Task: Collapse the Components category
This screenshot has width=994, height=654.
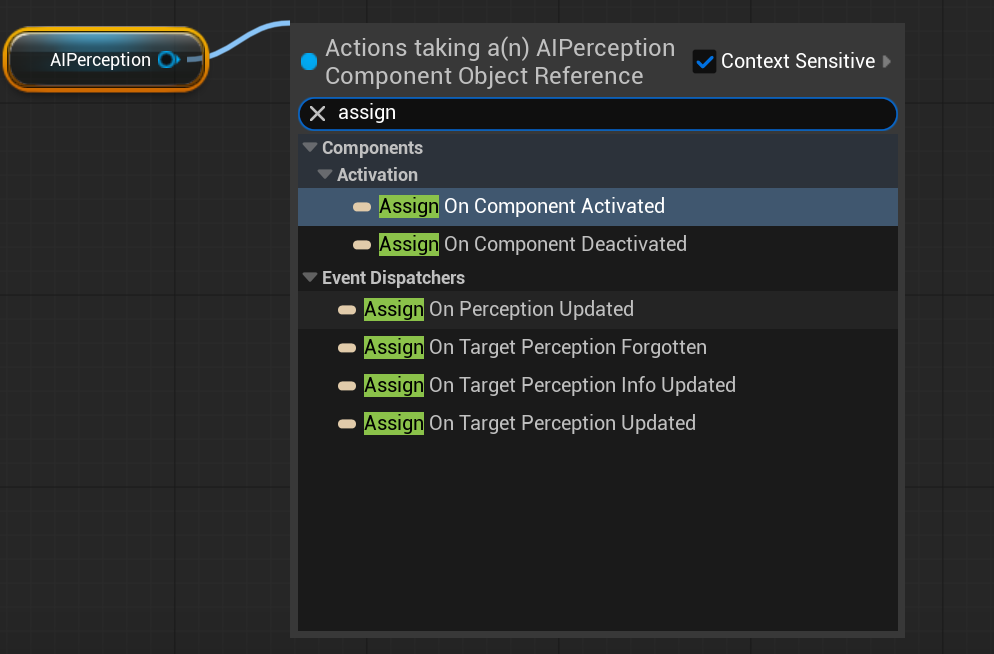Action: tap(310, 148)
